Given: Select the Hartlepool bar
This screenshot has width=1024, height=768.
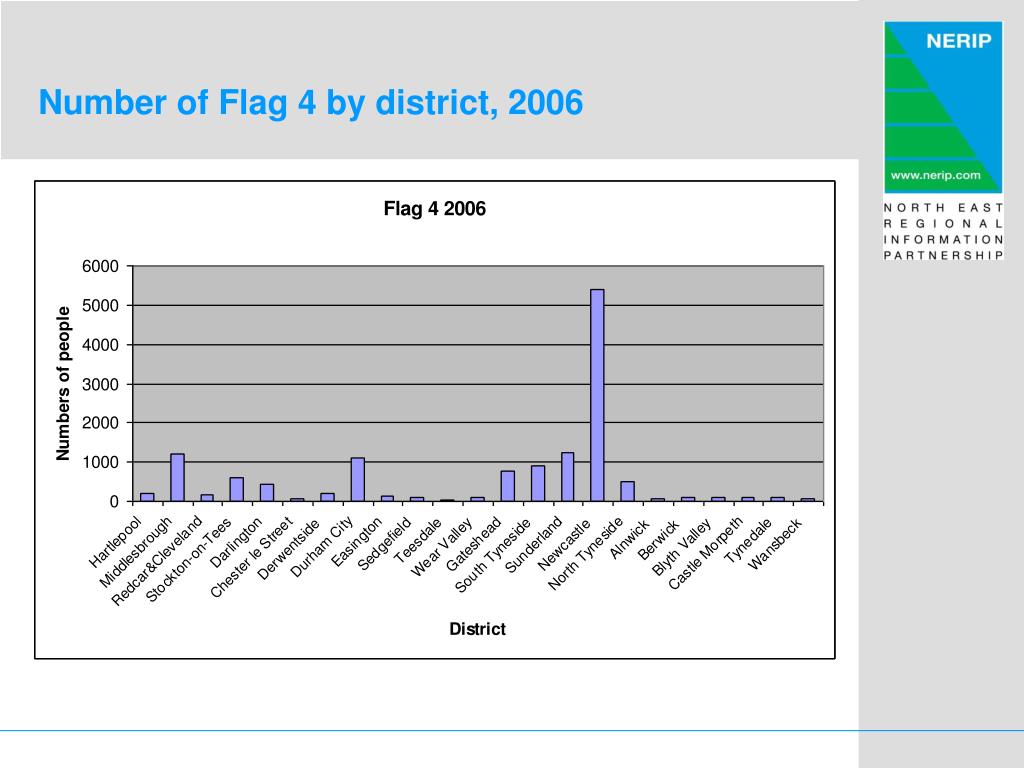Looking at the screenshot, I should click(x=147, y=497).
